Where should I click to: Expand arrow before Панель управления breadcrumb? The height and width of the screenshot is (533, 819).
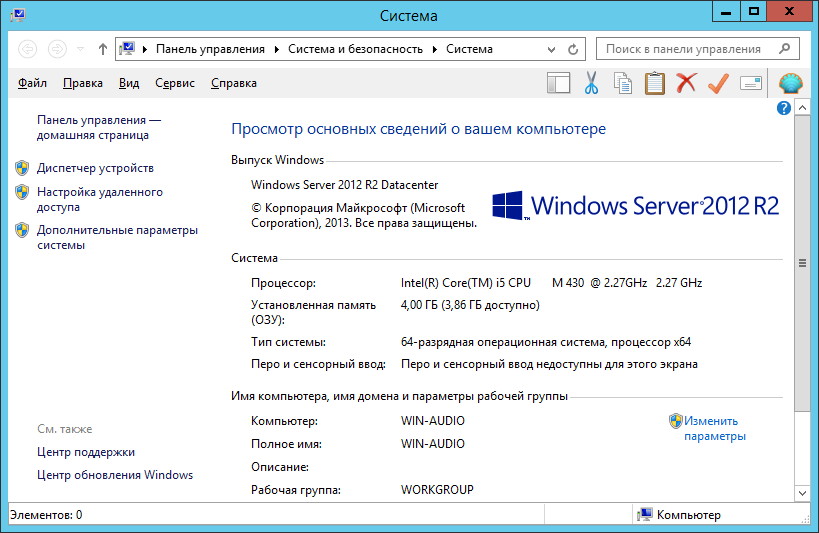pyautogui.click(x=145, y=49)
